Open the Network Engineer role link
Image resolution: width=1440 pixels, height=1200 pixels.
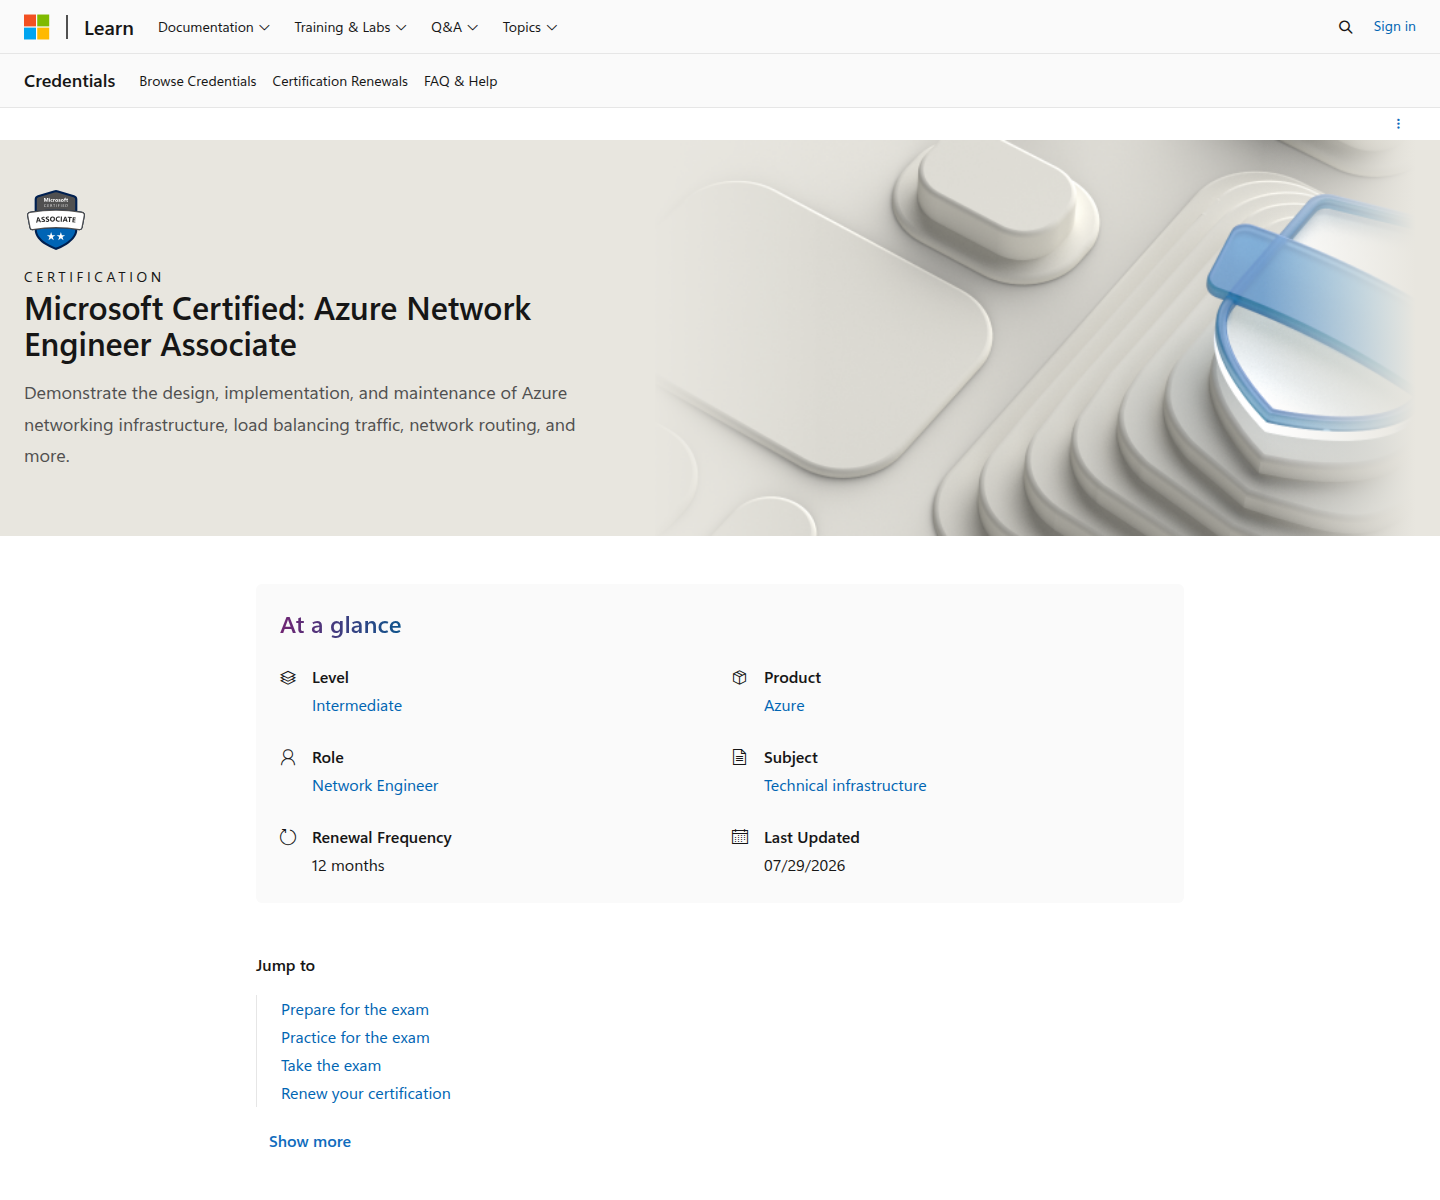tap(375, 786)
